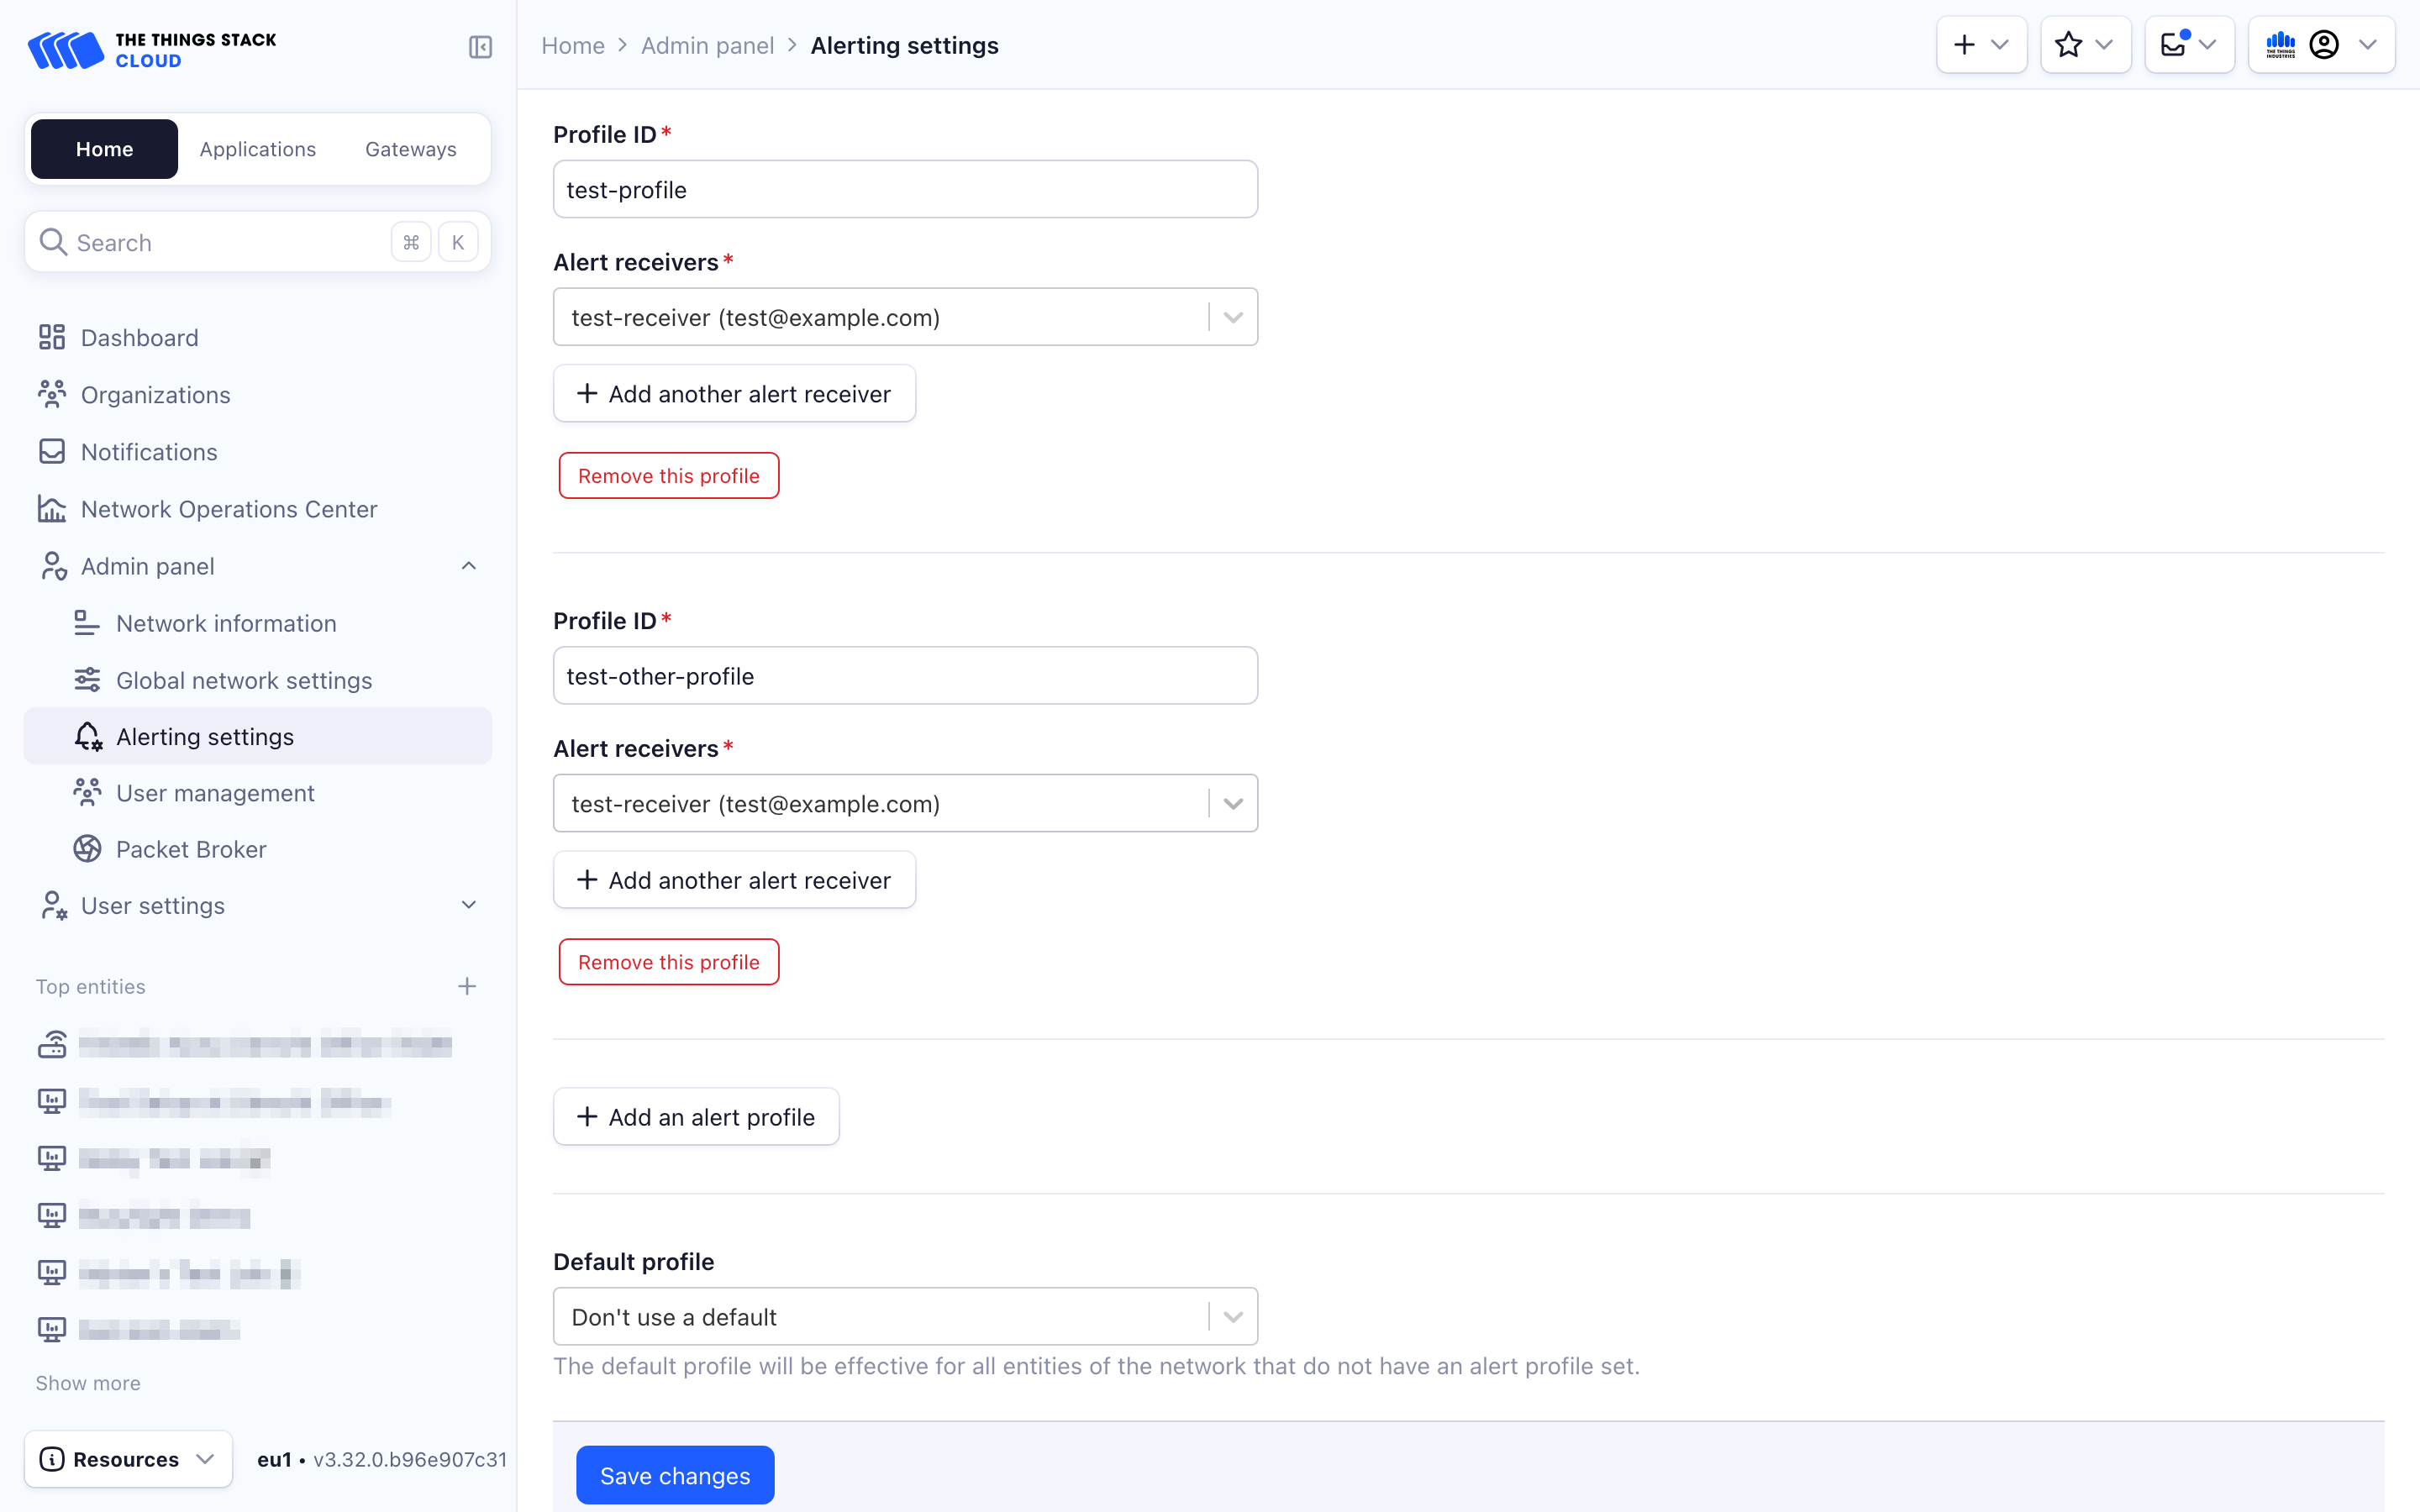
Task: Open Notifications in the sidebar
Action: [148, 451]
